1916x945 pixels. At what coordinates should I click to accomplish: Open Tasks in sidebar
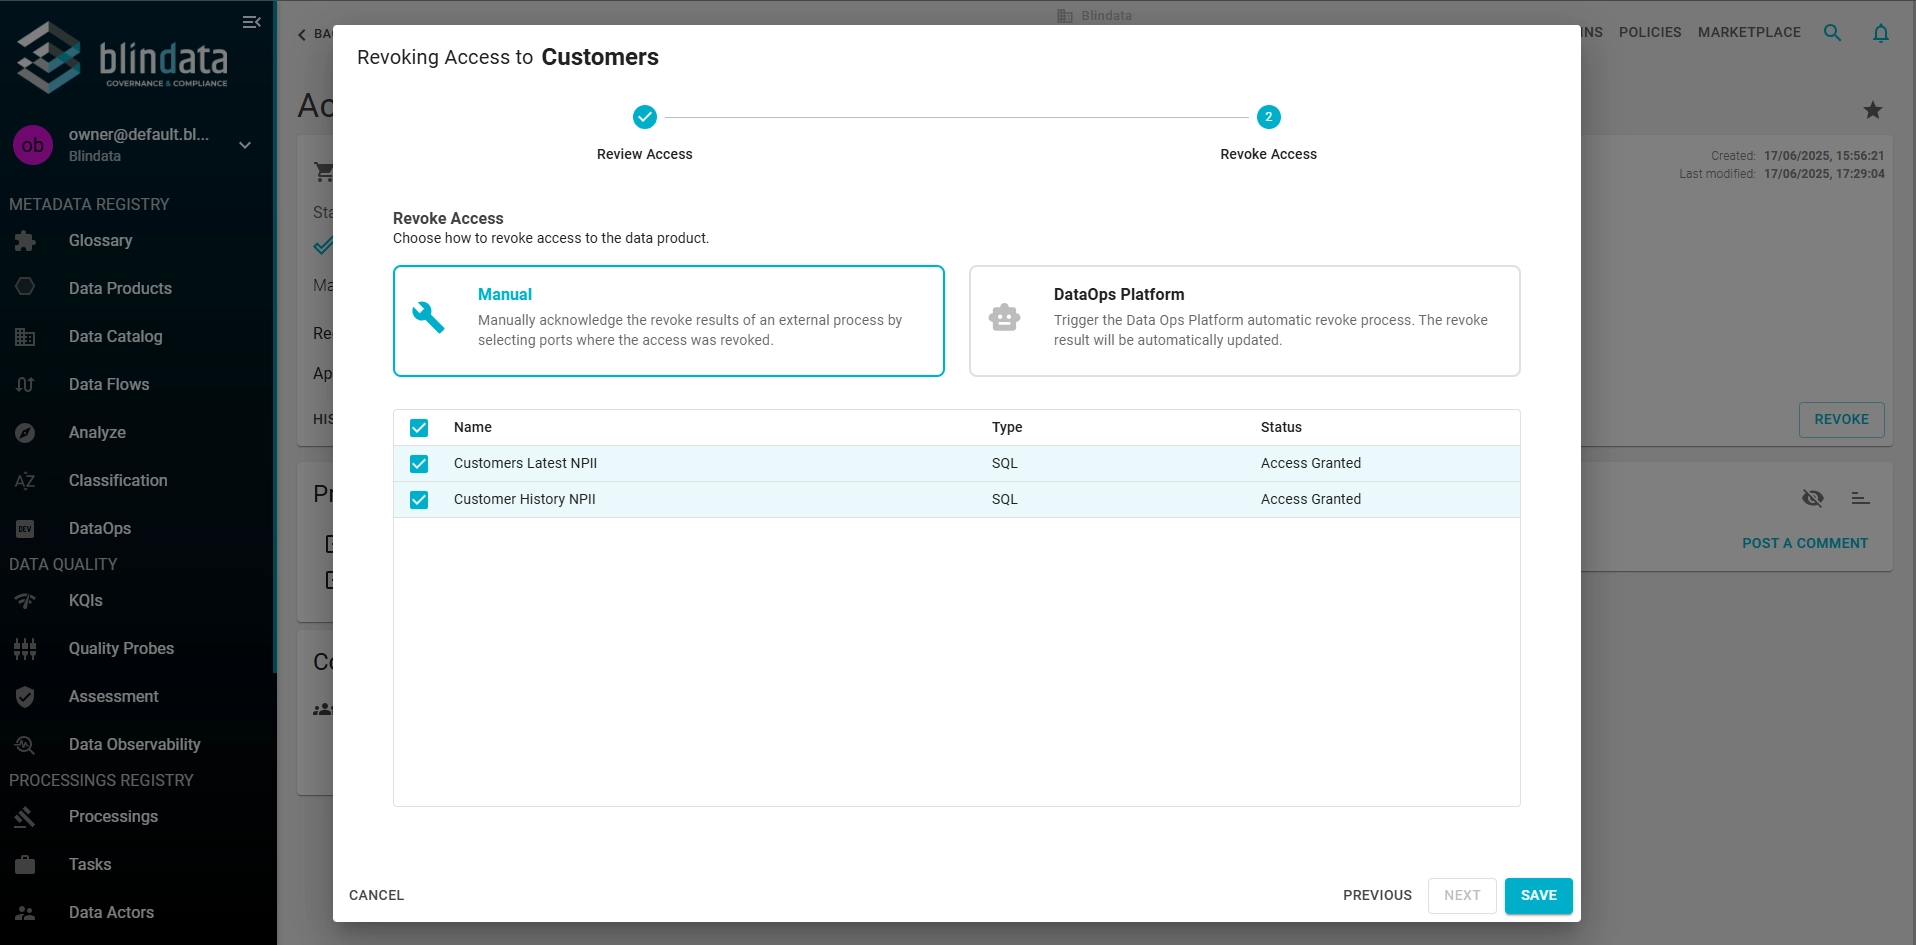pos(90,865)
